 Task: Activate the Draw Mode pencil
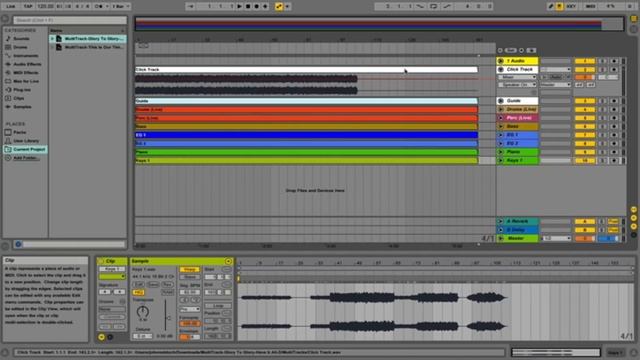[x=551, y=7]
